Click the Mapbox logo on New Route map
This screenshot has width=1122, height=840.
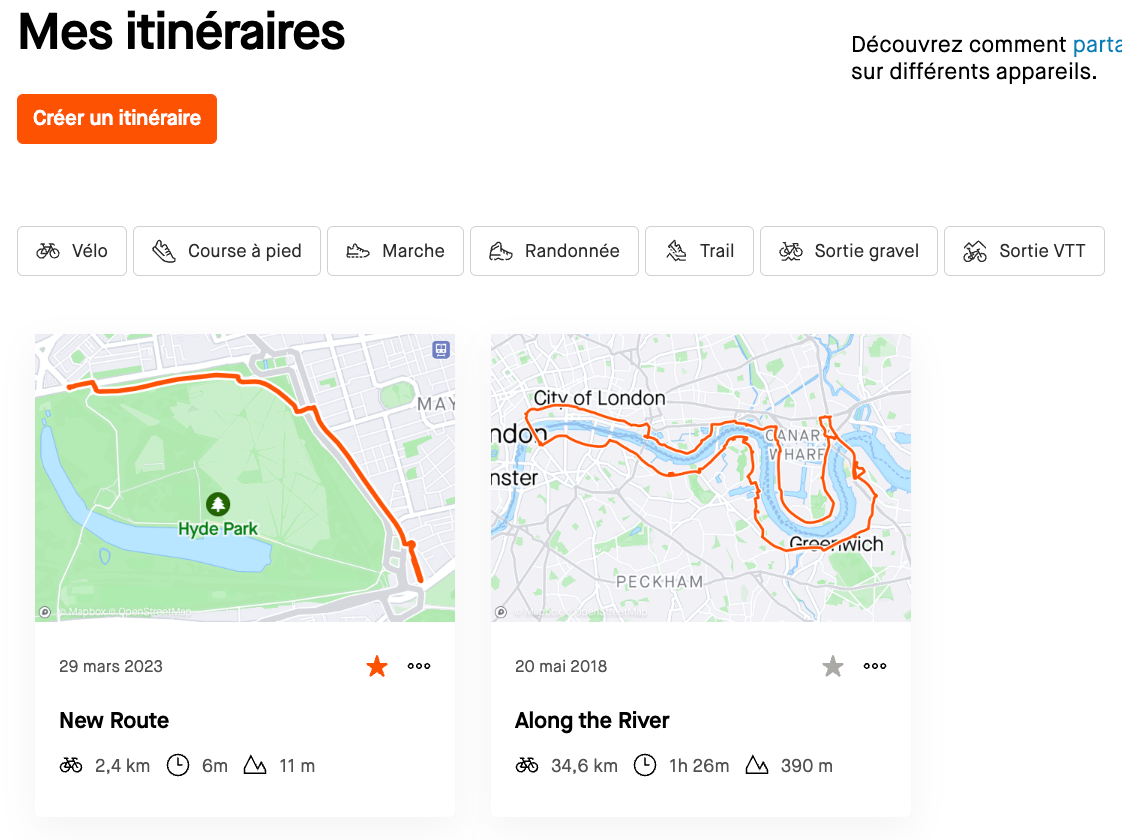point(45,612)
